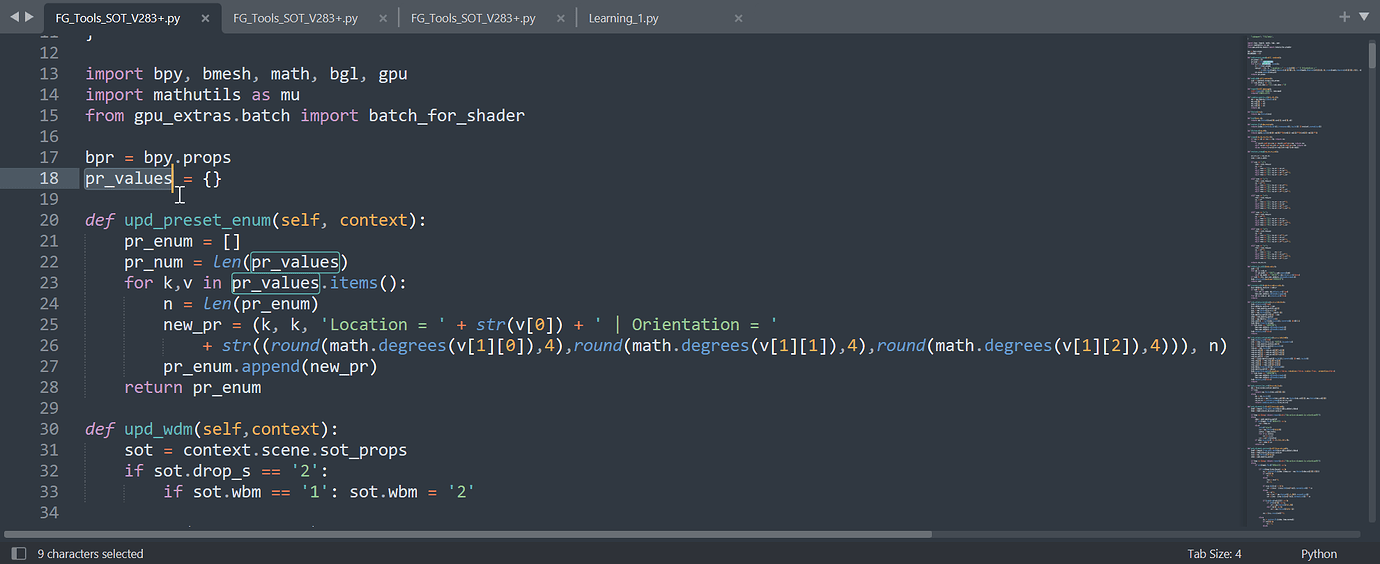1380x564 pixels.
Task: Click 'pr_enum.append' on line 27
Action: tap(231, 367)
